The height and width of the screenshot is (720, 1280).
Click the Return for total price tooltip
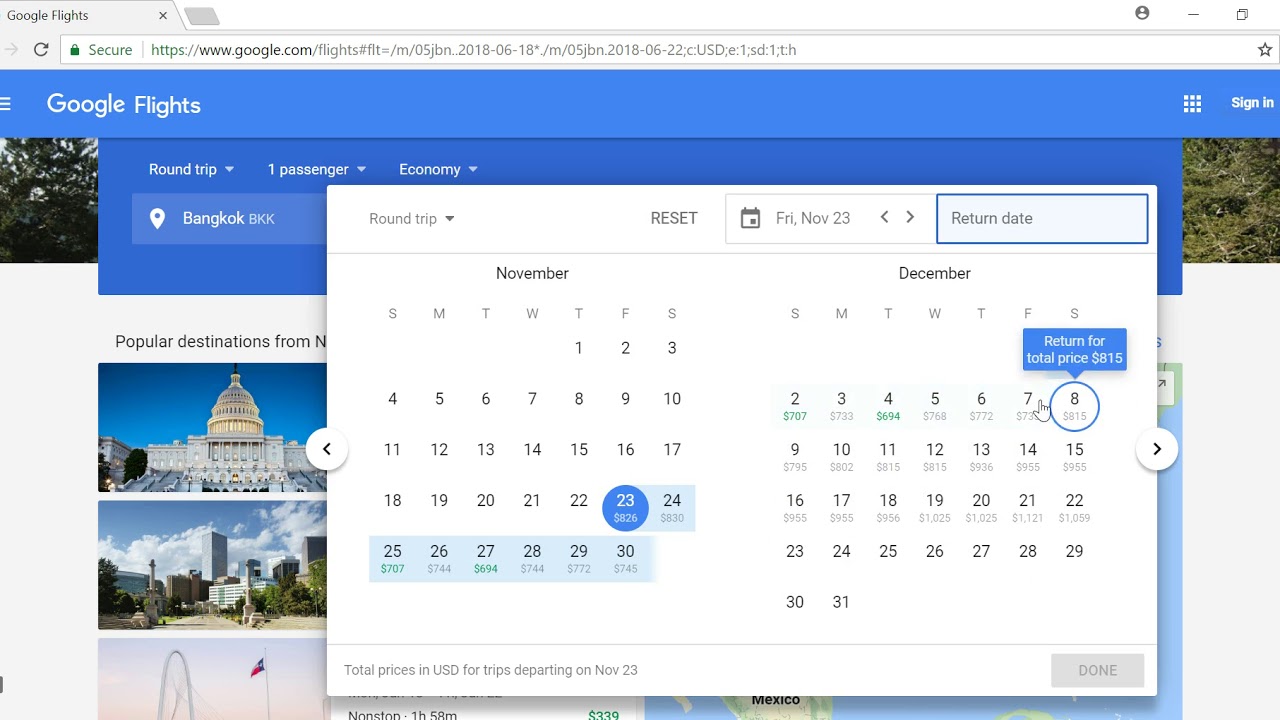coord(1074,349)
